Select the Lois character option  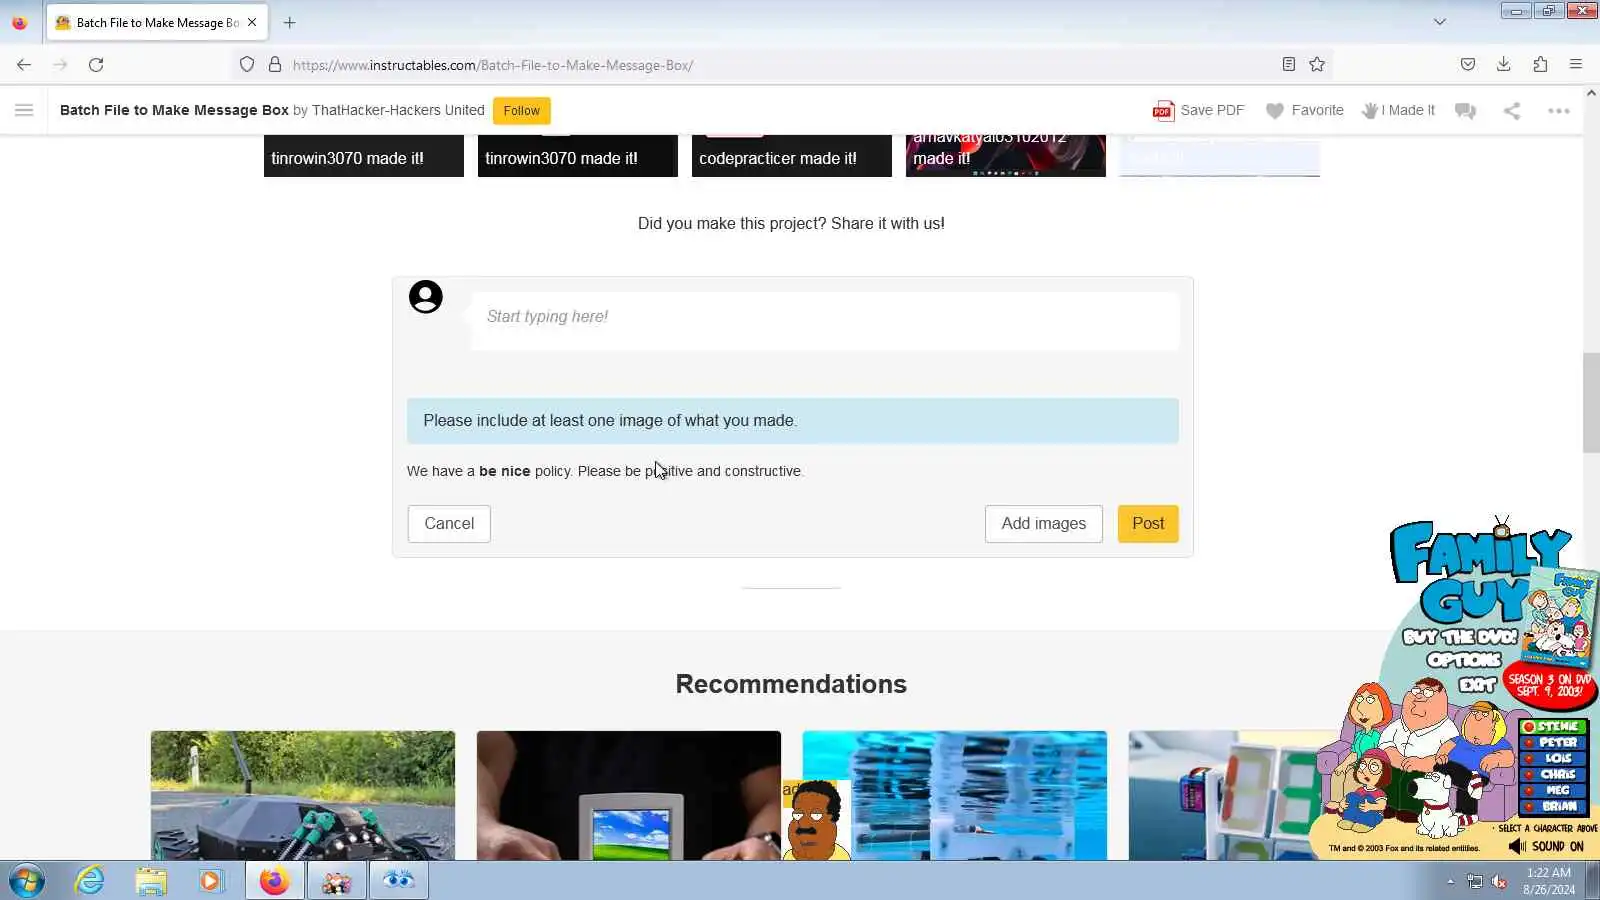click(x=1553, y=759)
